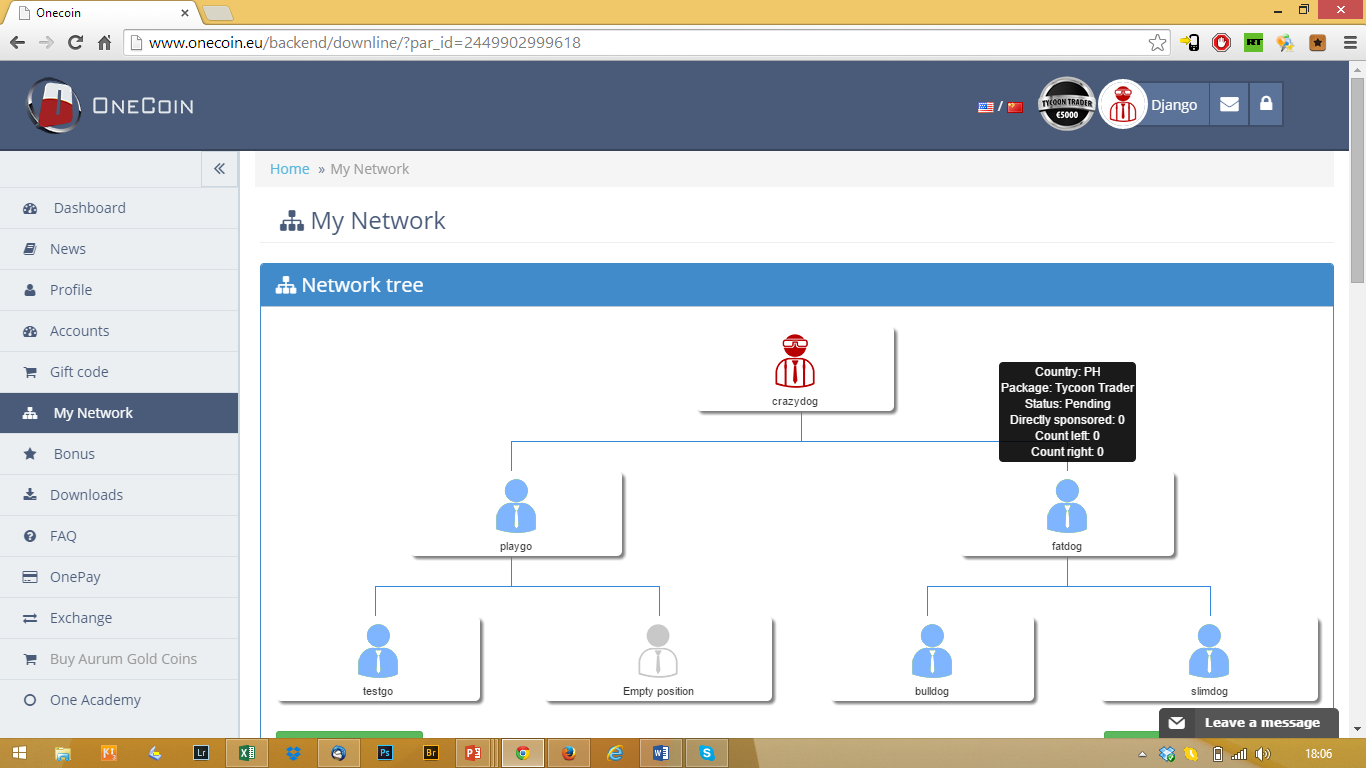Click the 18:06 clock in the taskbar
The image size is (1366, 768).
click(x=1319, y=754)
